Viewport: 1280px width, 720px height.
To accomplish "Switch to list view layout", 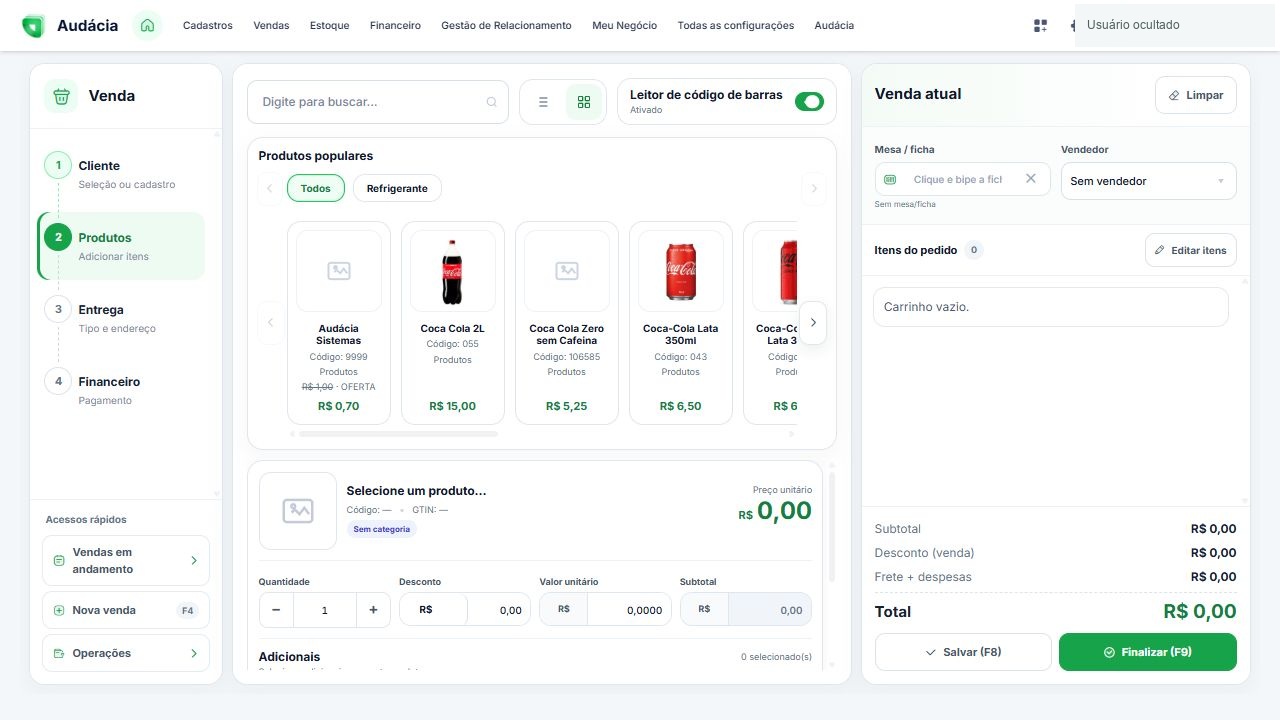I will (x=543, y=102).
